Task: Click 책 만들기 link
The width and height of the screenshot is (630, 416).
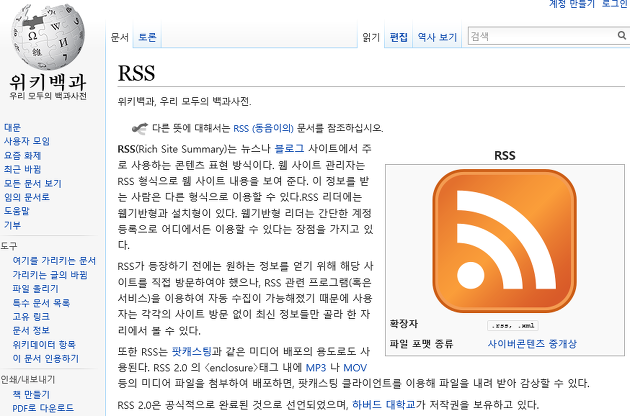Action: click(x=31, y=394)
